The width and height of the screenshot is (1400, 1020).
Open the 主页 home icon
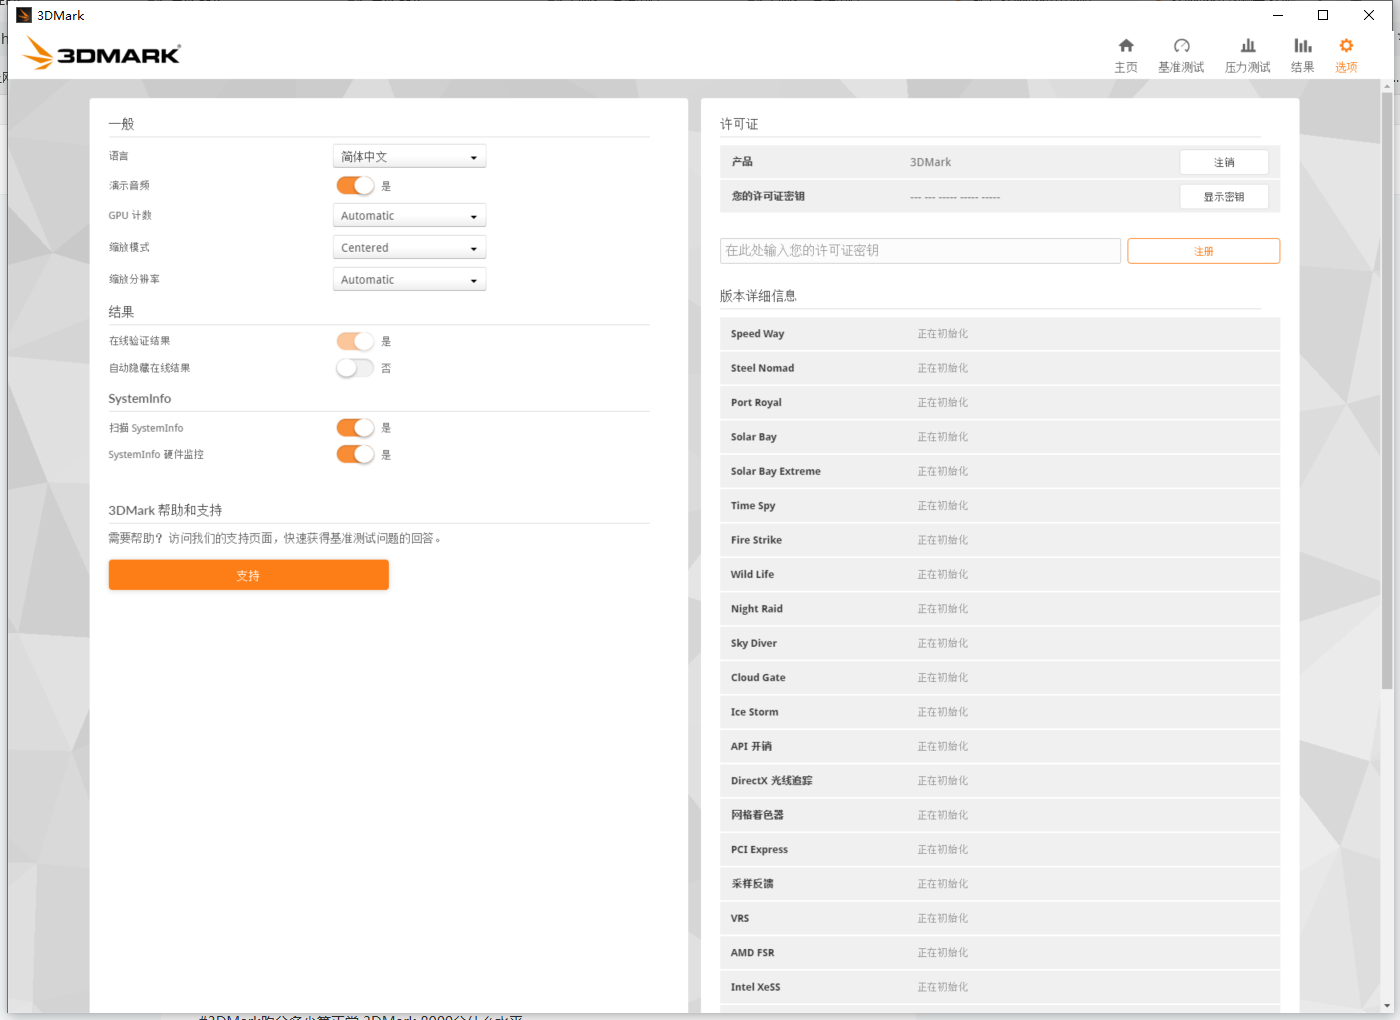[x=1126, y=46]
